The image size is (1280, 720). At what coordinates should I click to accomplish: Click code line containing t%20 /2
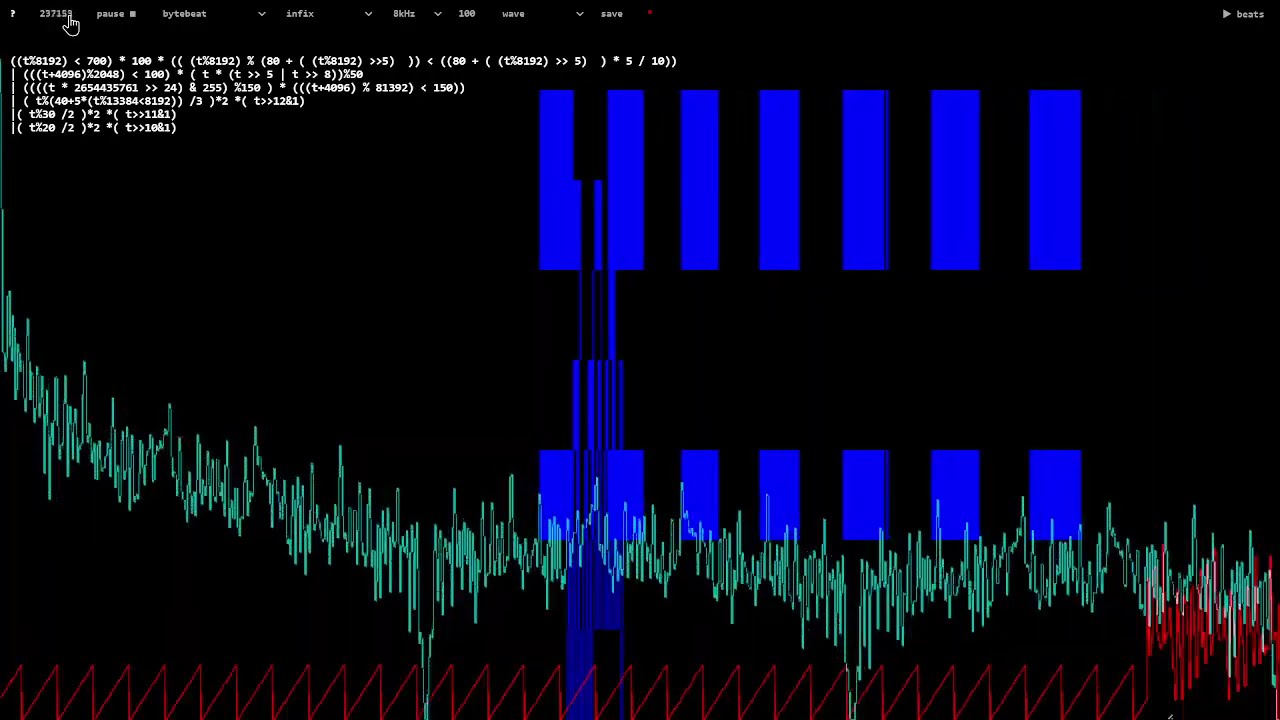(94, 128)
